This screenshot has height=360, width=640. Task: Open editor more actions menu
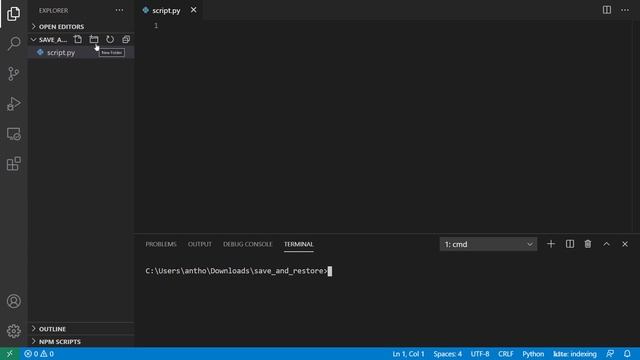pyautogui.click(x=625, y=10)
